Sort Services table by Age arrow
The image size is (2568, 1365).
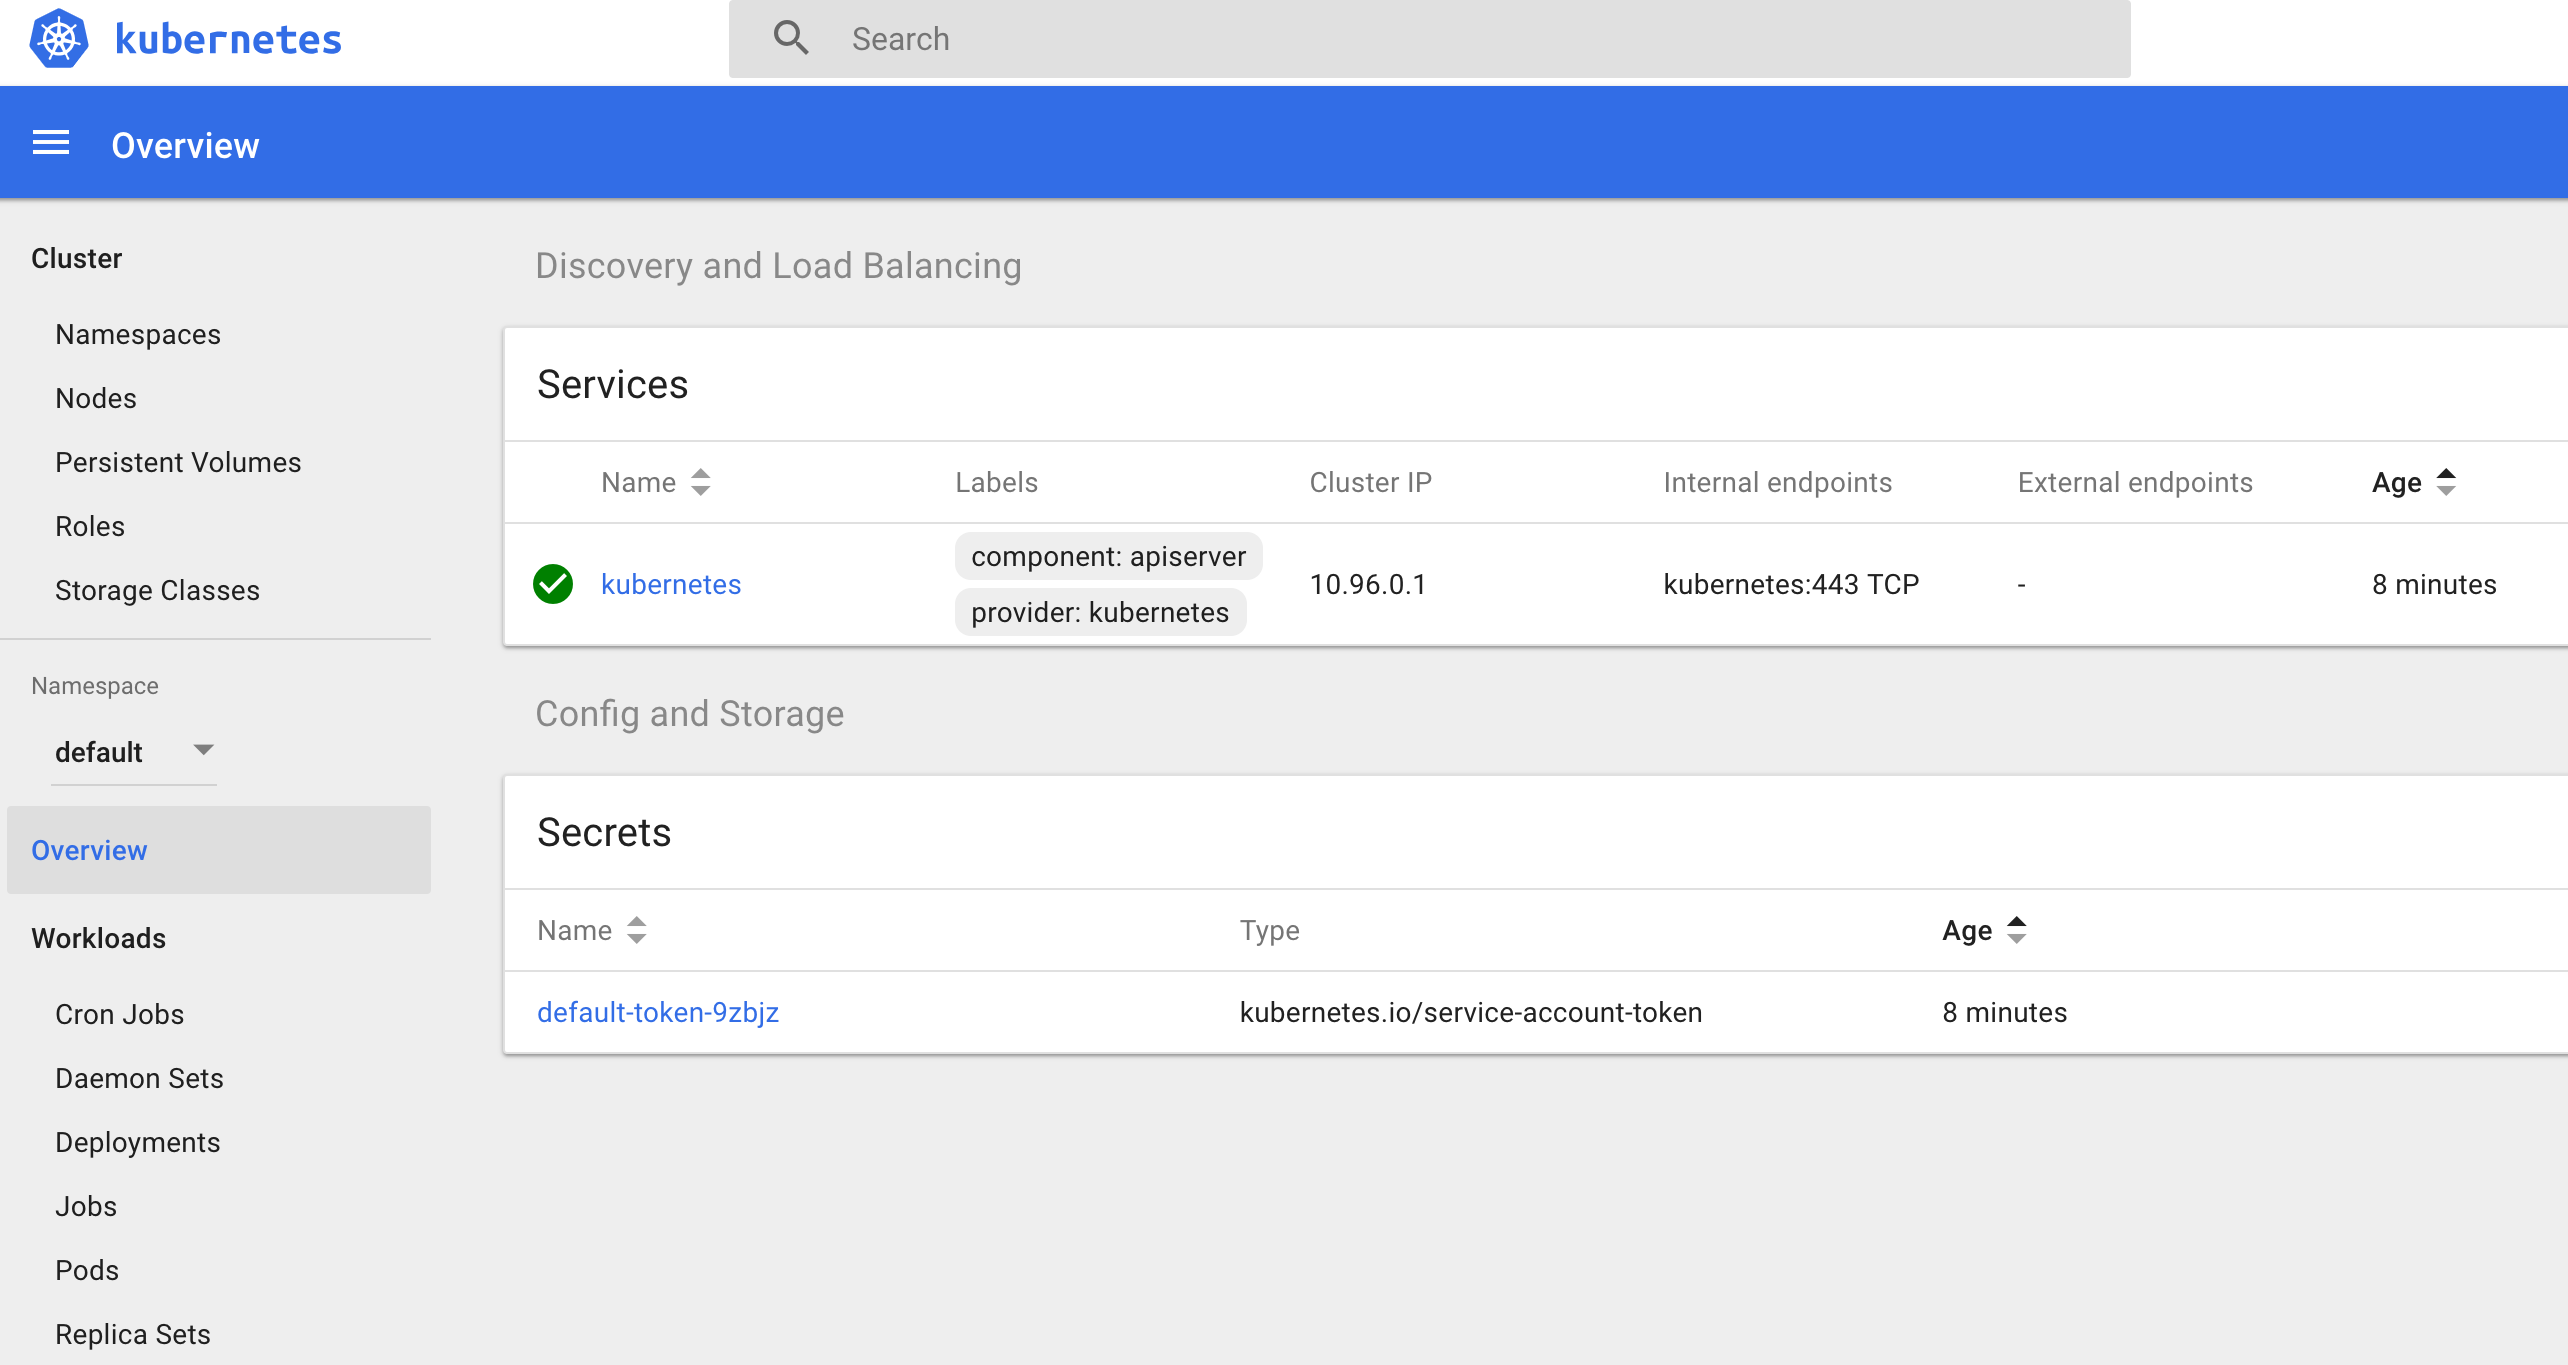2446,482
